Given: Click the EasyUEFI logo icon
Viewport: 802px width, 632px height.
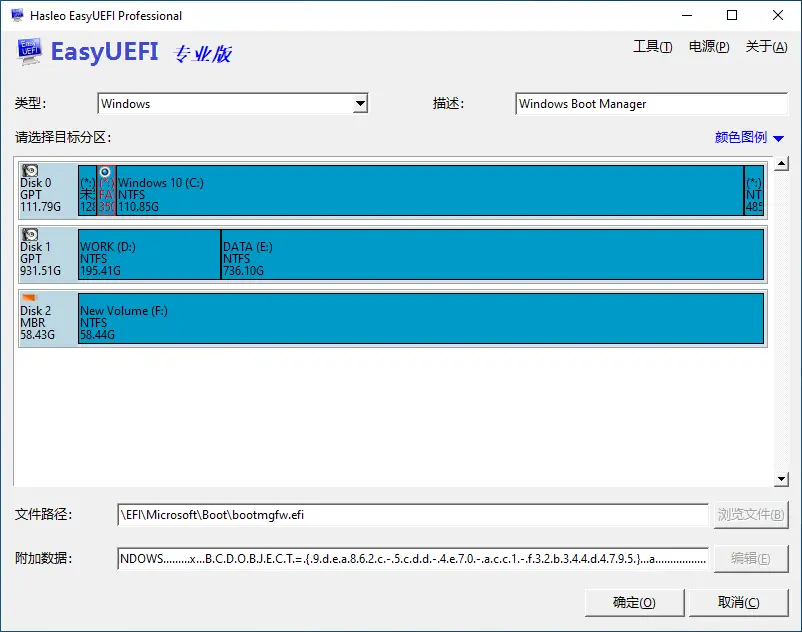Looking at the screenshot, I should (30, 50).
